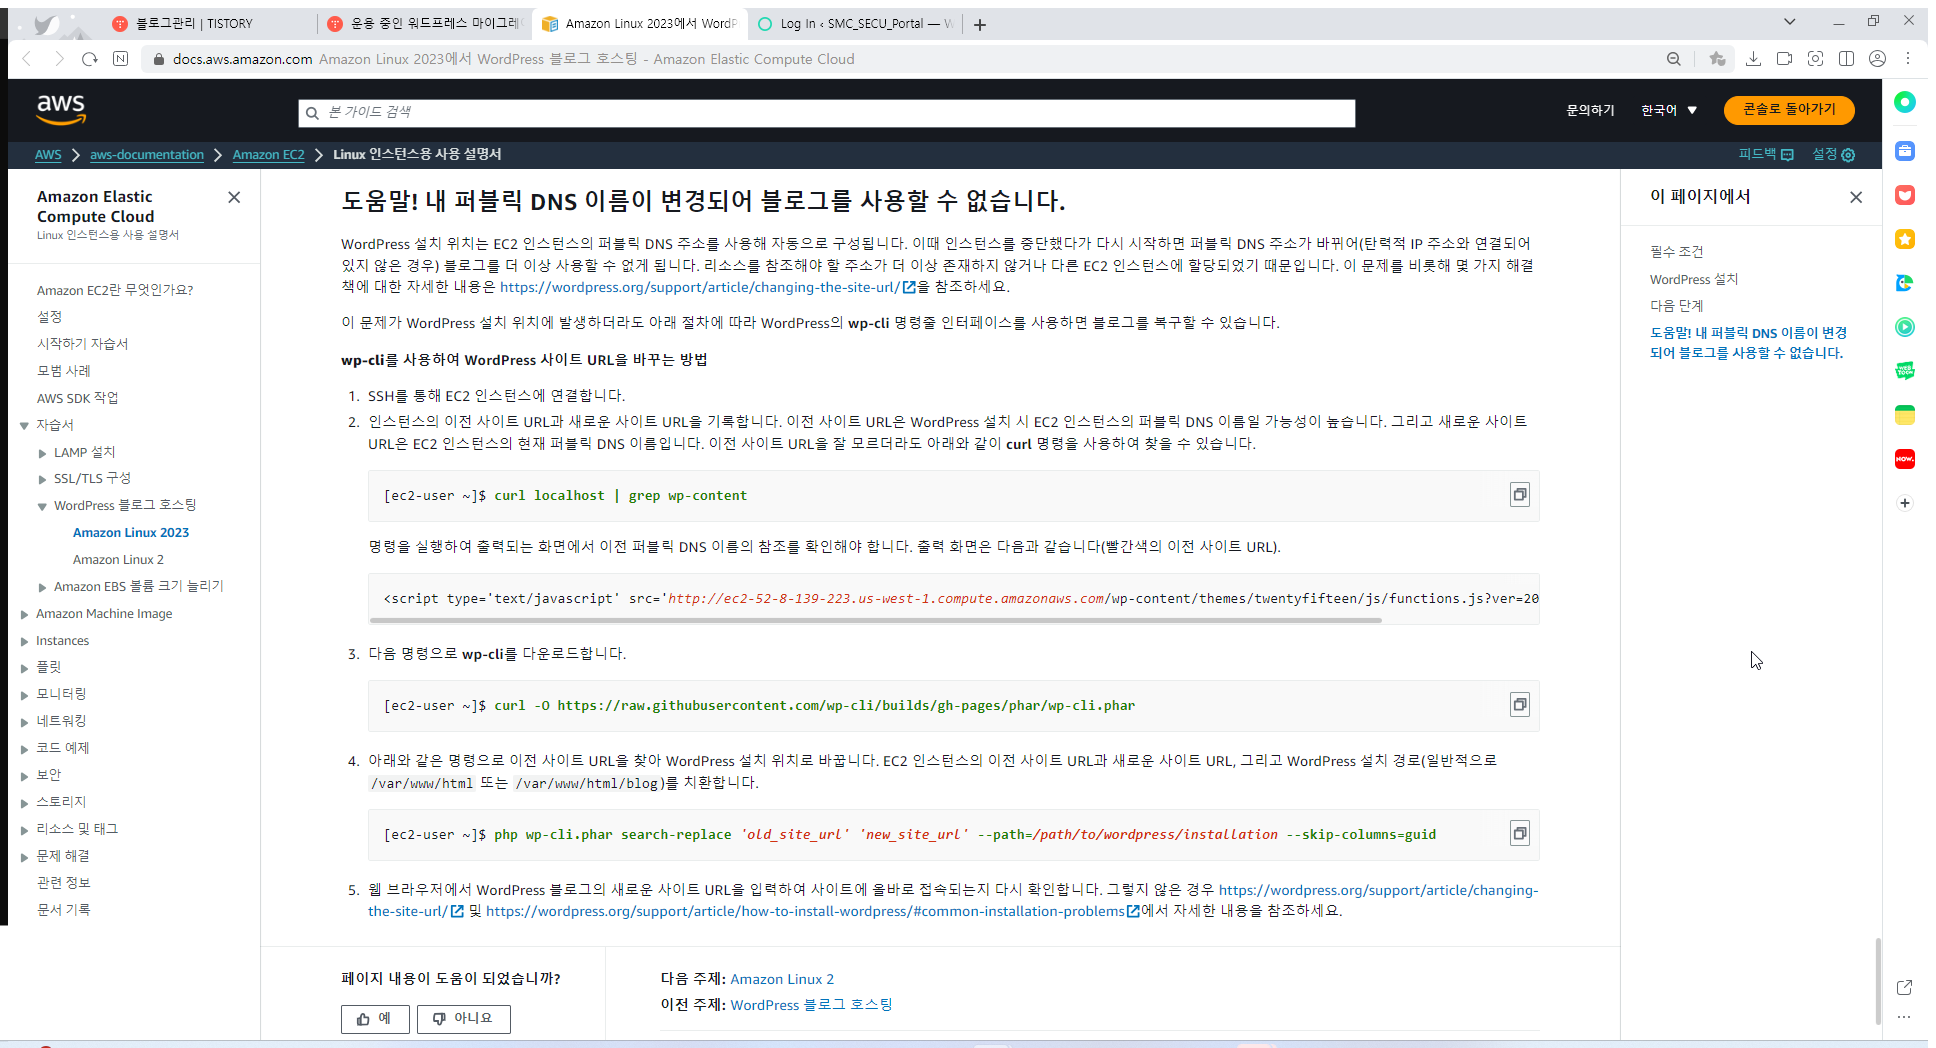Copy the wp-cli.phar download command

pyautogui.click(x=1519, y=705)
